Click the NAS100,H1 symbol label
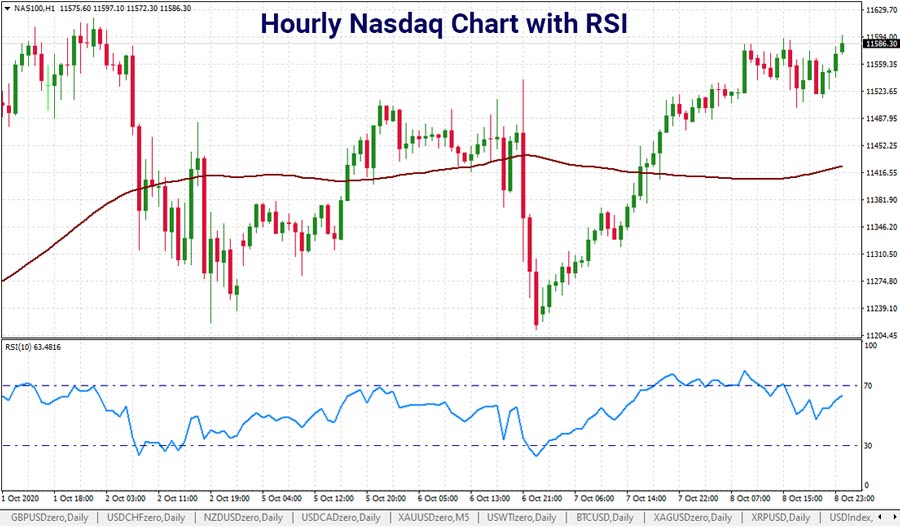This screenshot has width=900, height=527. pyautogui.click(x=33, y=9)
